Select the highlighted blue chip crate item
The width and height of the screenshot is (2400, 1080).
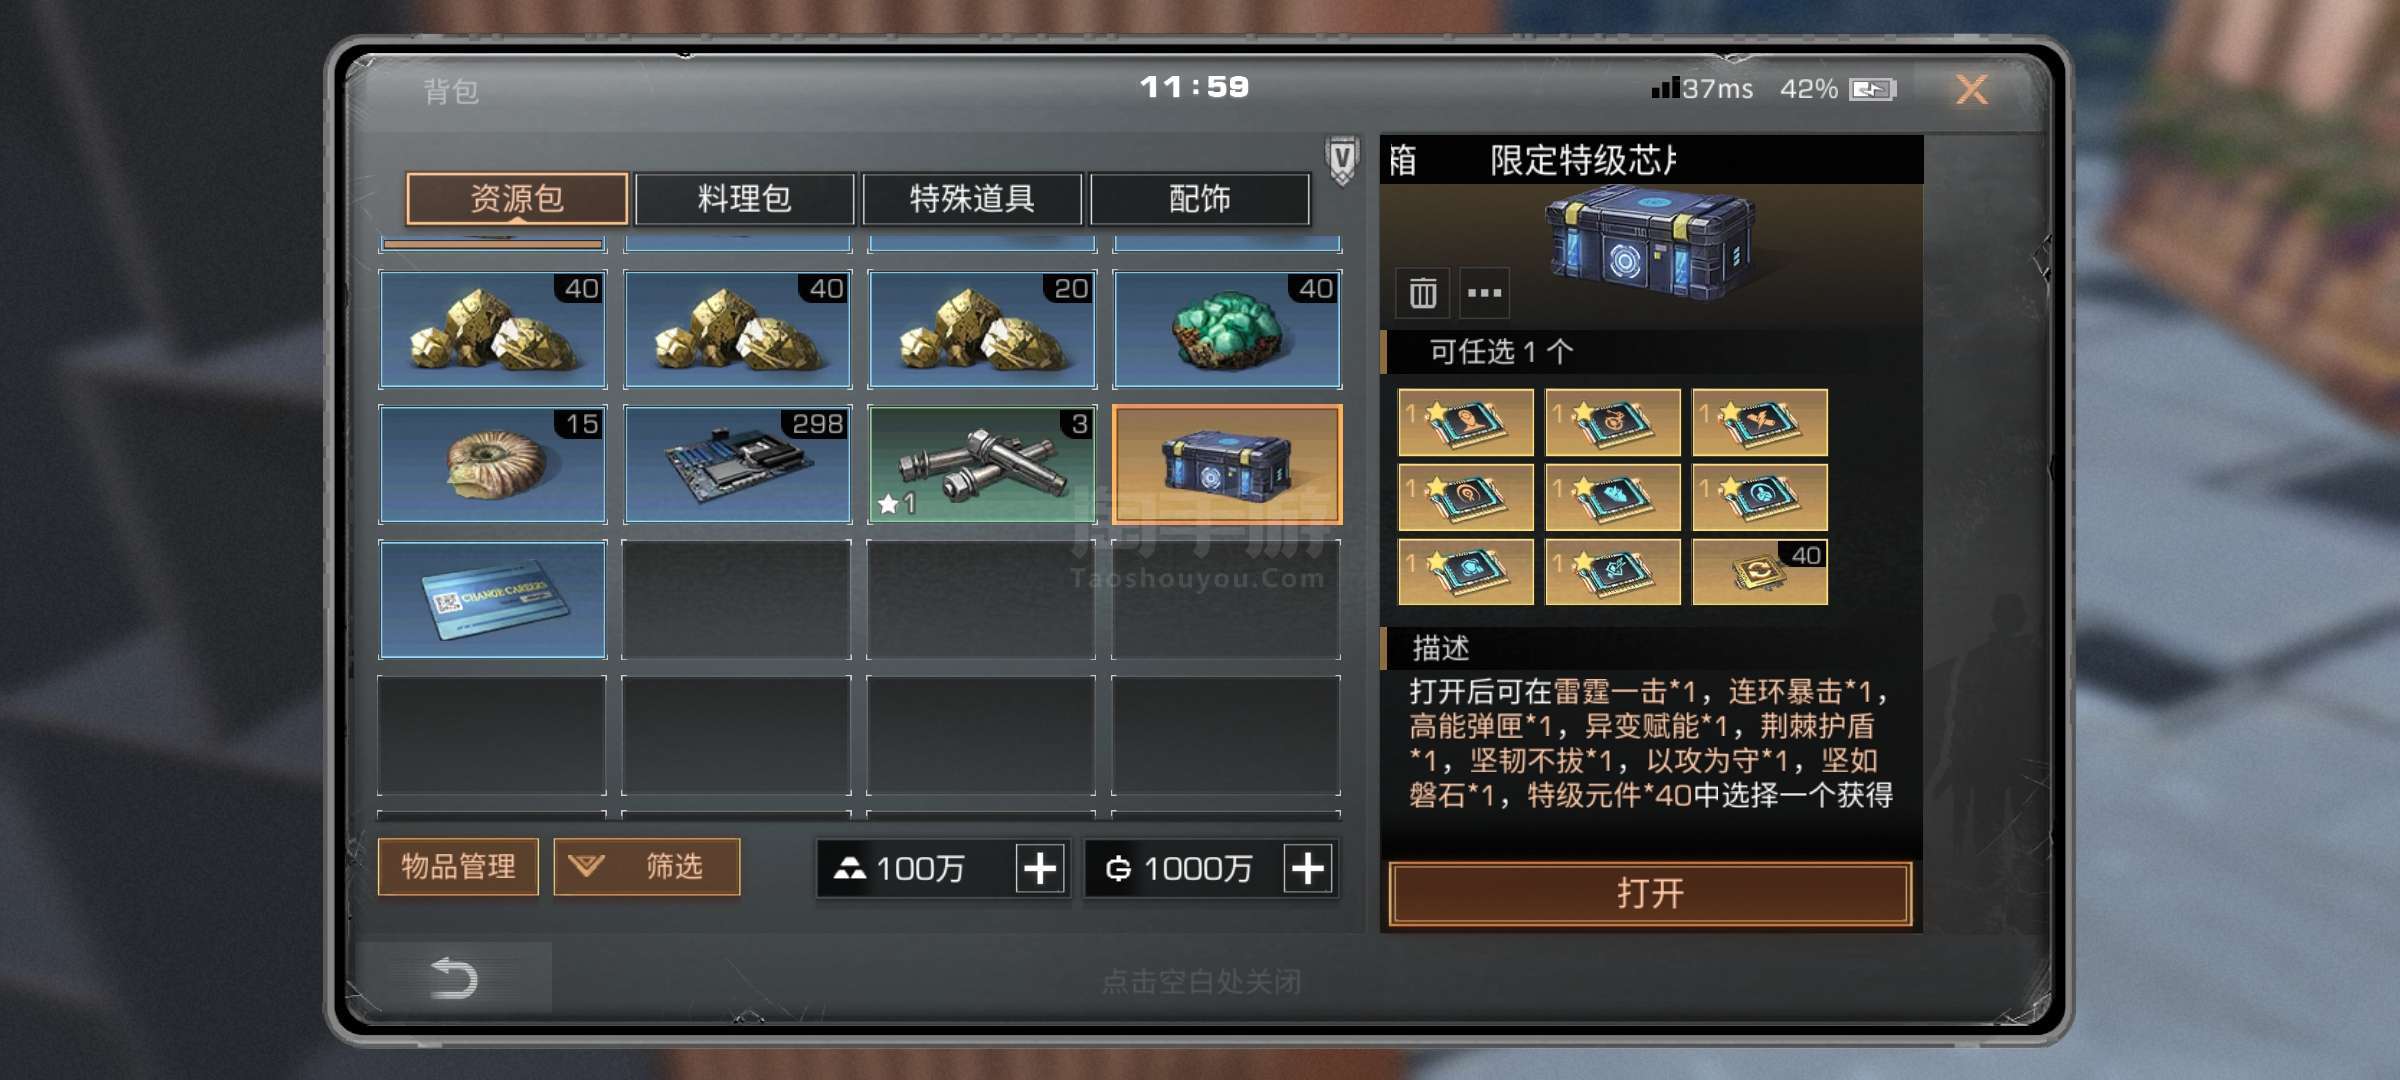(x=1227, y=464)
